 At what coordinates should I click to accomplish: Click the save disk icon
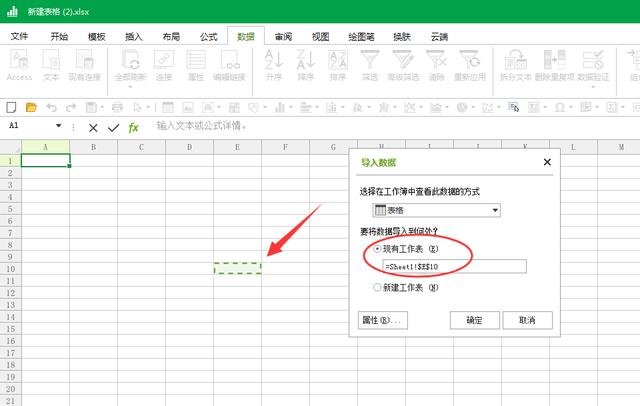[x=91, y=107]
